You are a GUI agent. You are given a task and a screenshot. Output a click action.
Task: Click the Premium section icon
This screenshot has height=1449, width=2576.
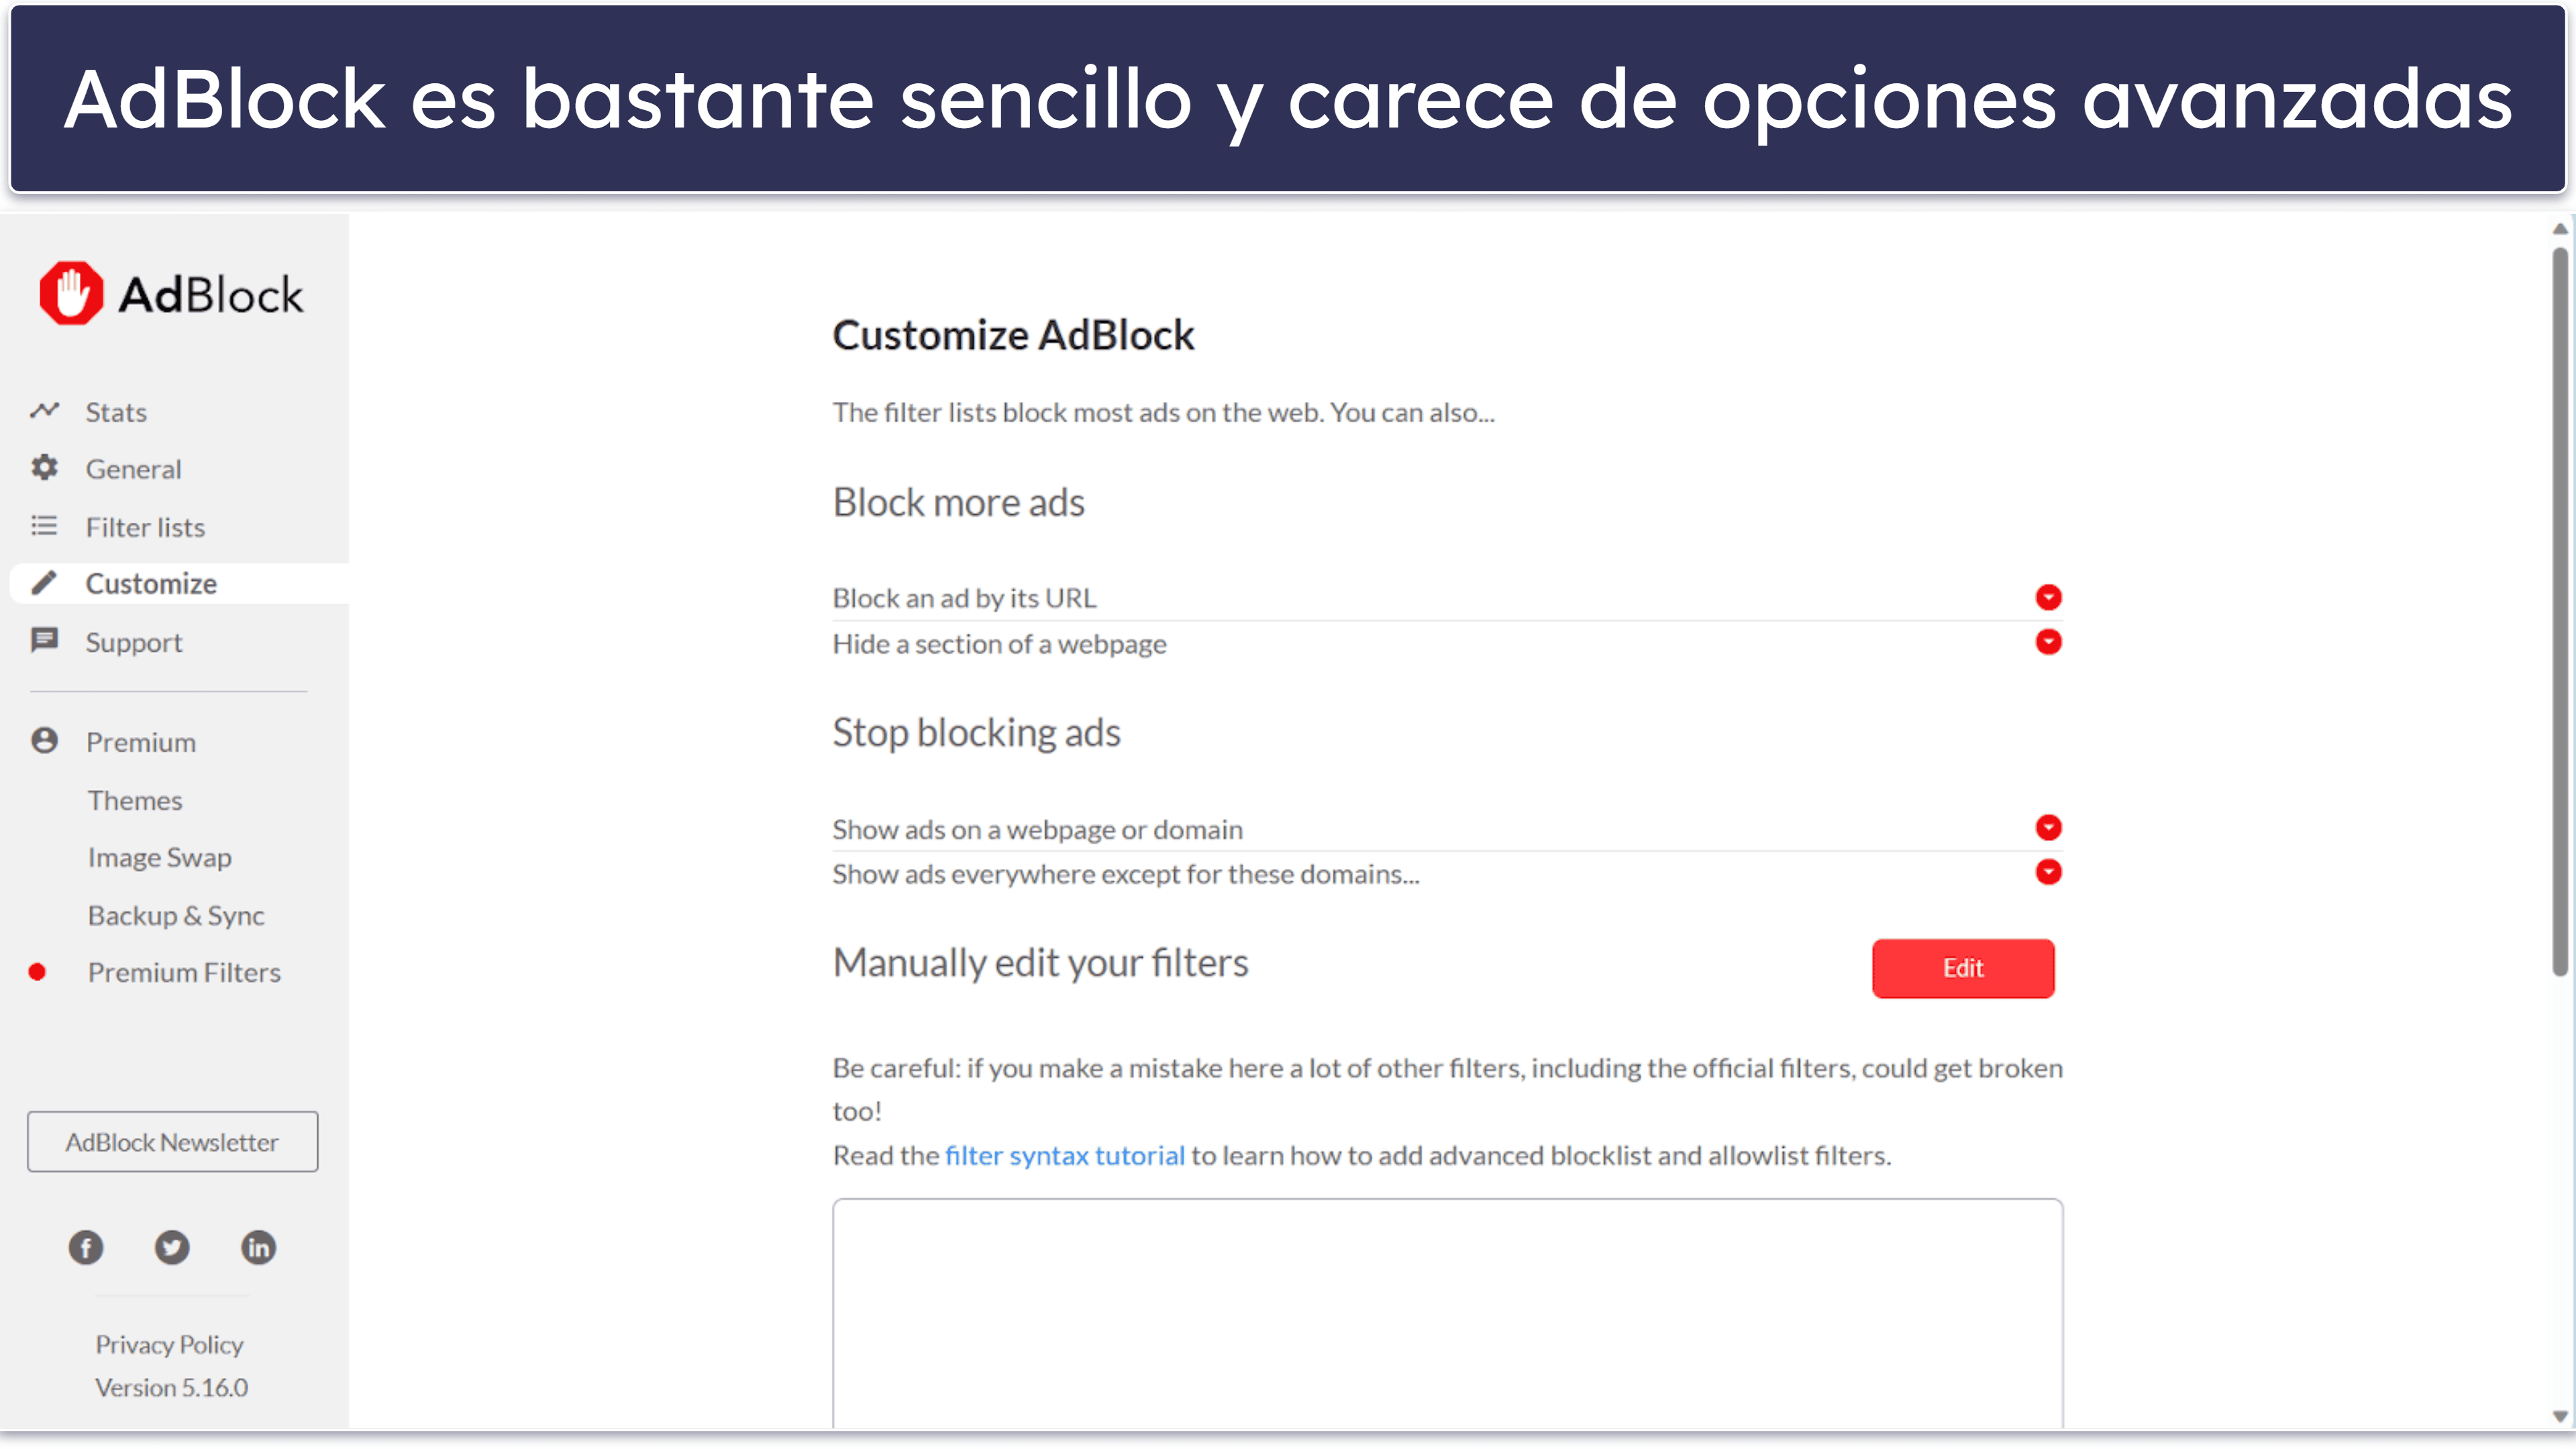(48, 740)
